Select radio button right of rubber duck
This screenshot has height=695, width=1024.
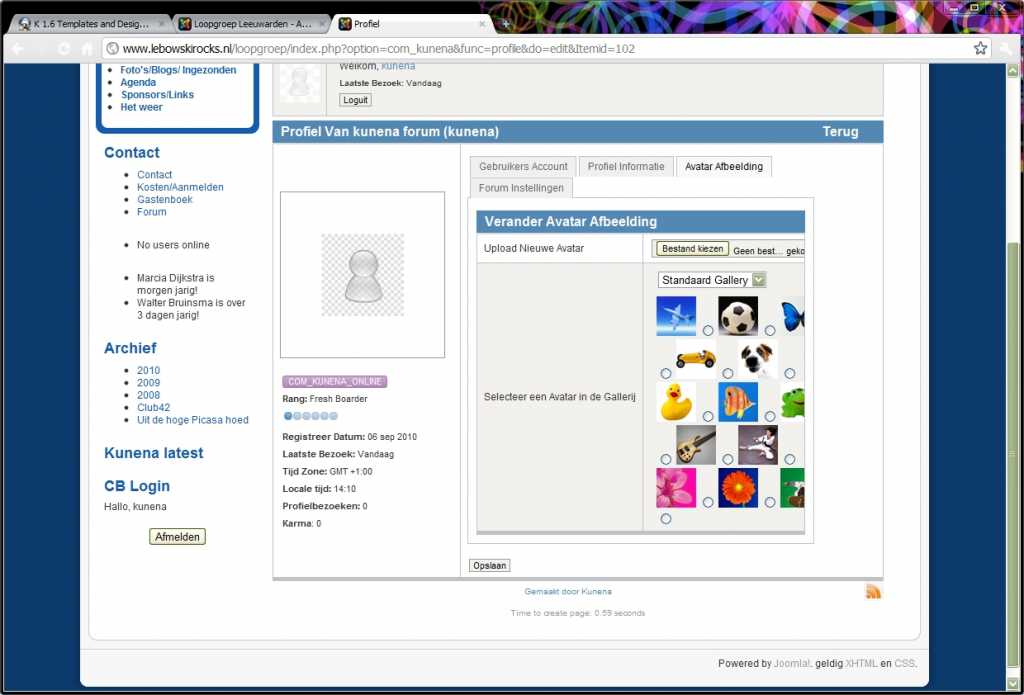pyautogui.click(x=708, y=417)
